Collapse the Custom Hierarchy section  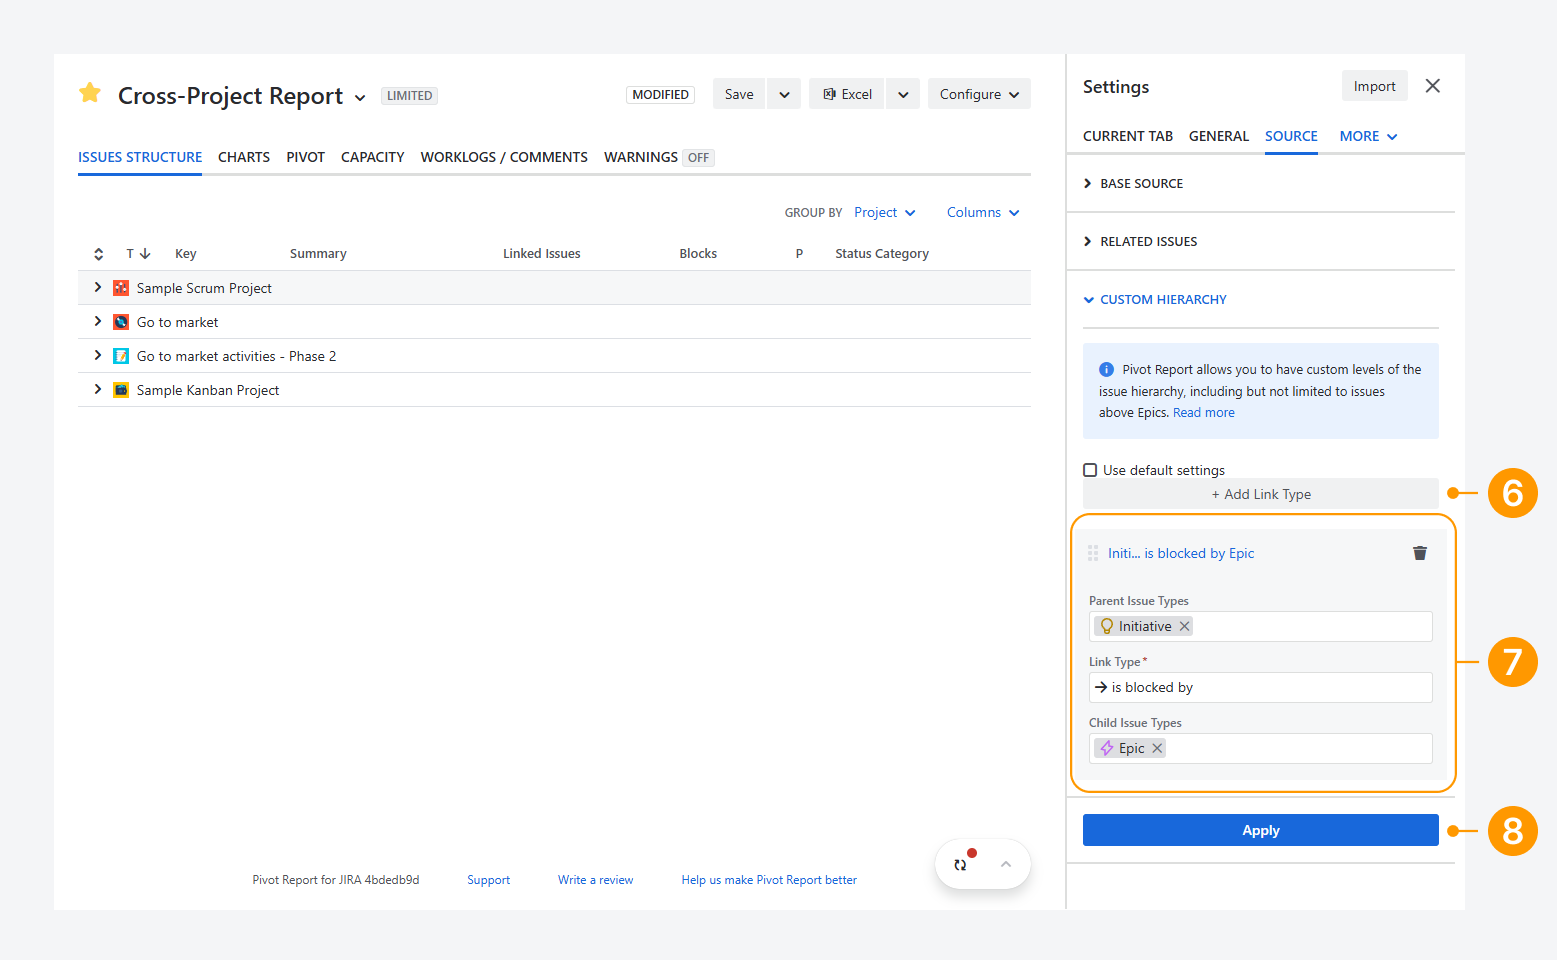1155,300
